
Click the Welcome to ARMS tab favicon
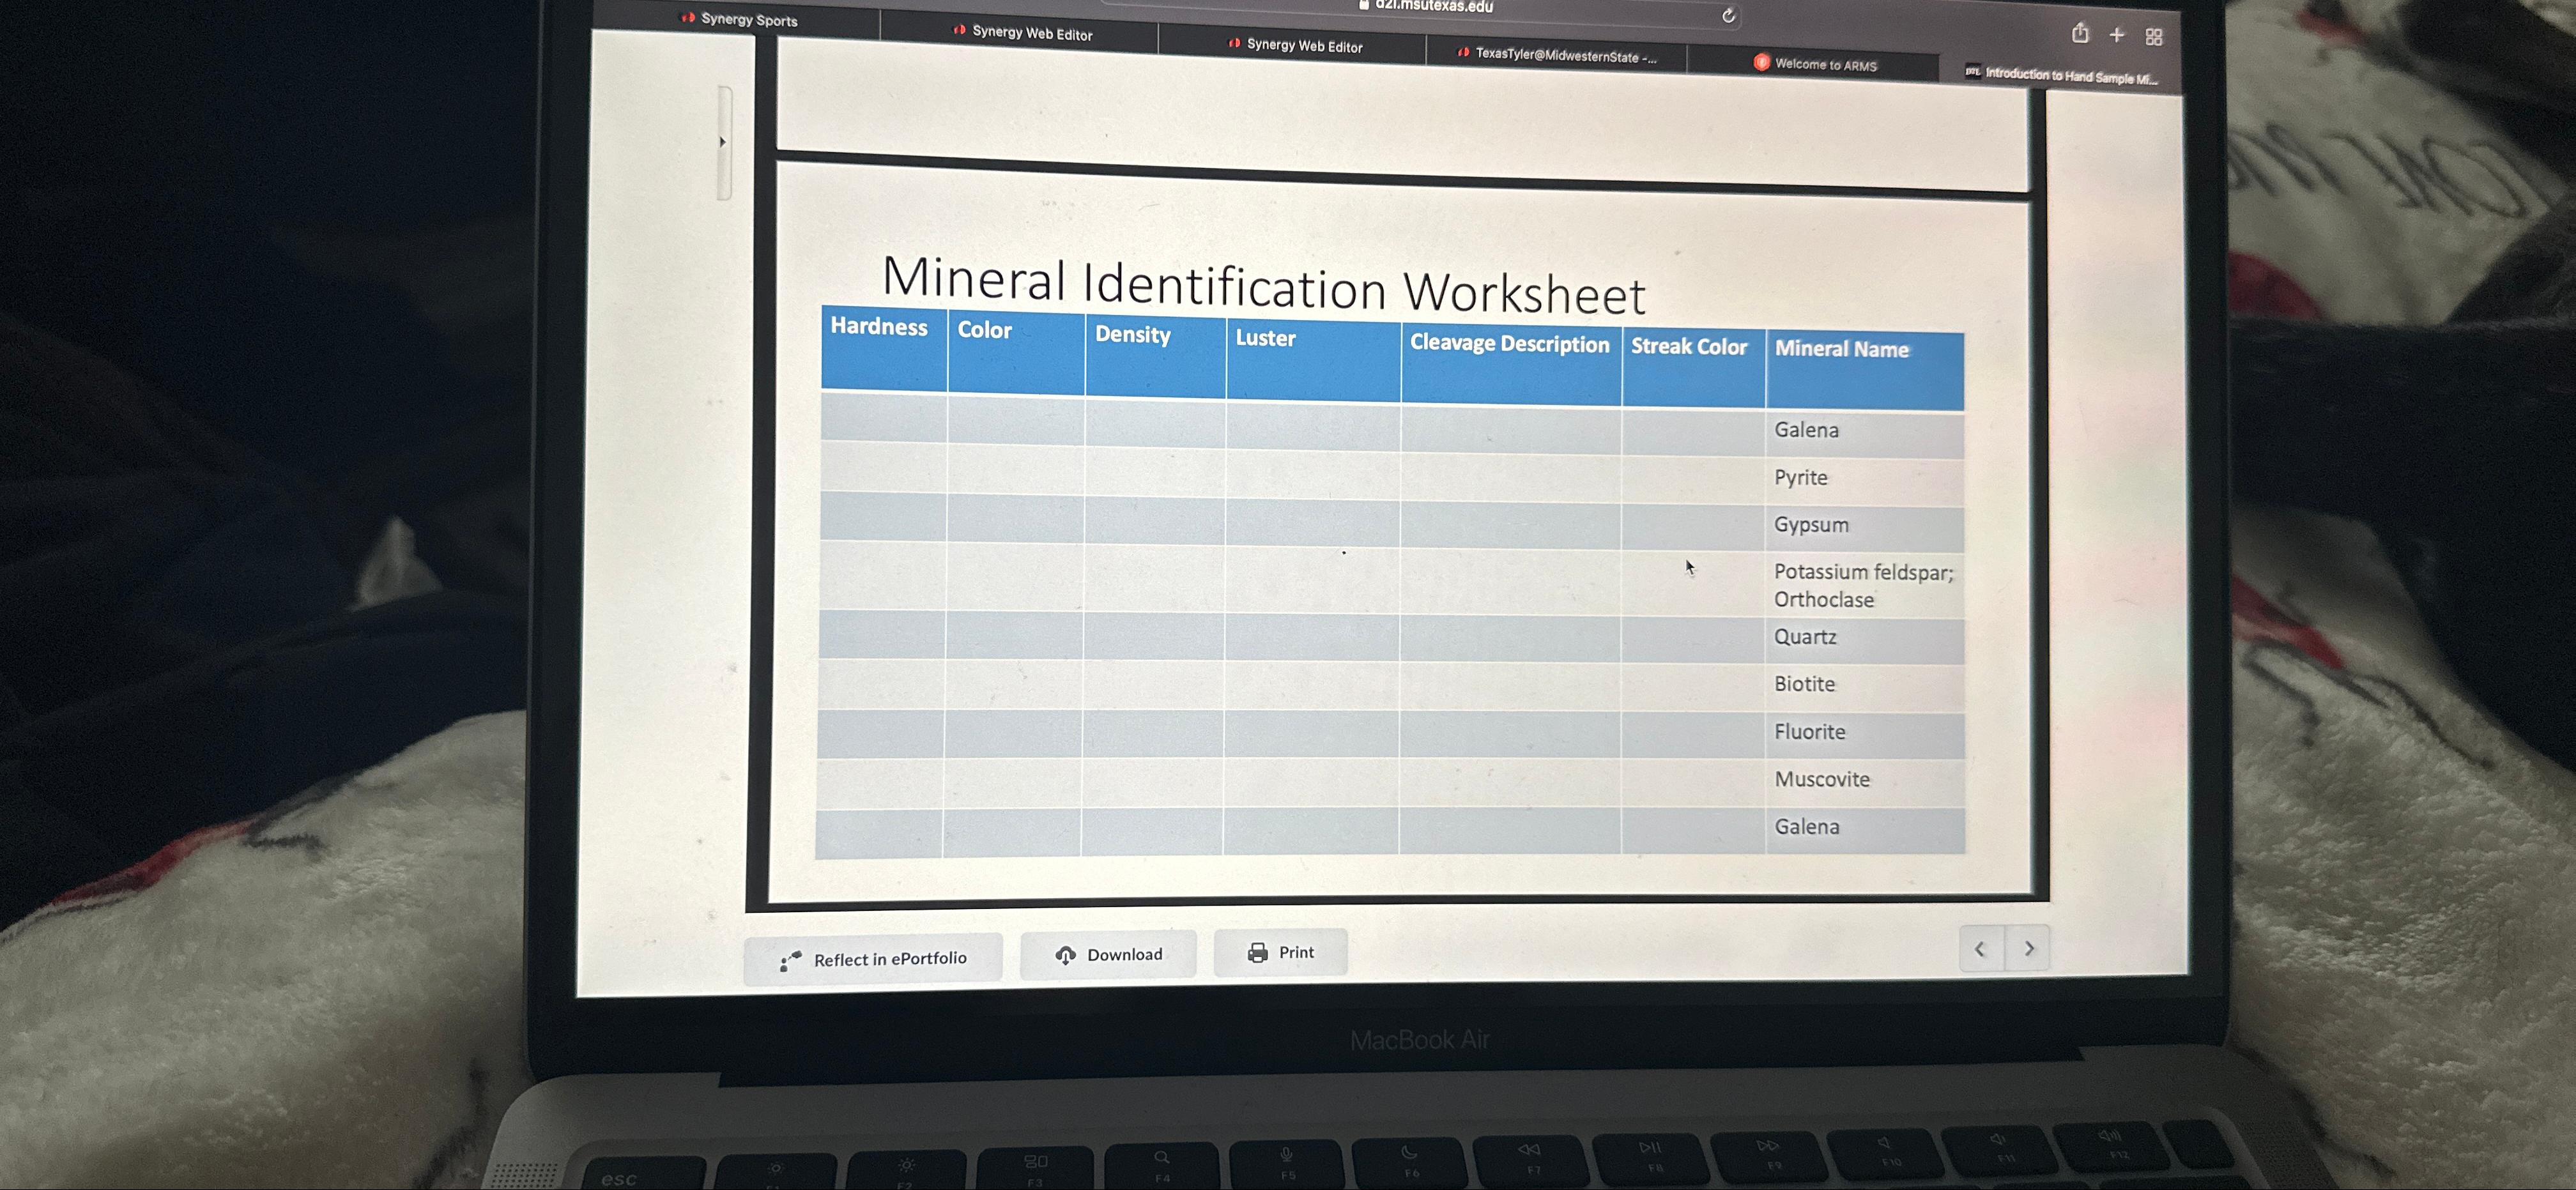point(1761,62)
